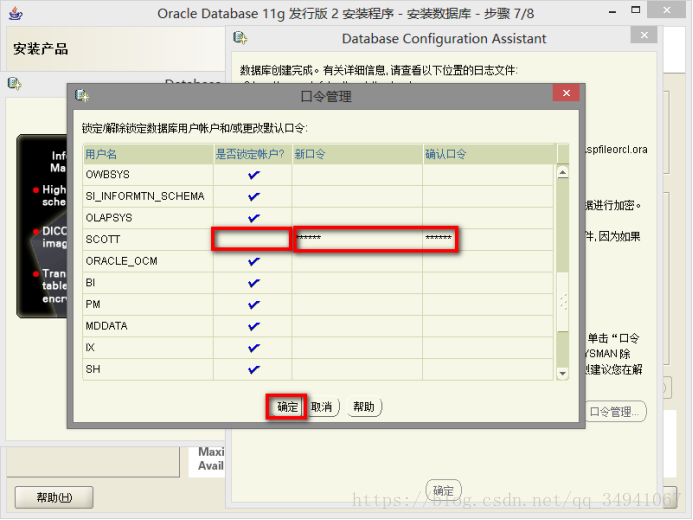This screenshot has height=520, width=693.
Task: Select the BI user name cell
Action: coord(148,283)
